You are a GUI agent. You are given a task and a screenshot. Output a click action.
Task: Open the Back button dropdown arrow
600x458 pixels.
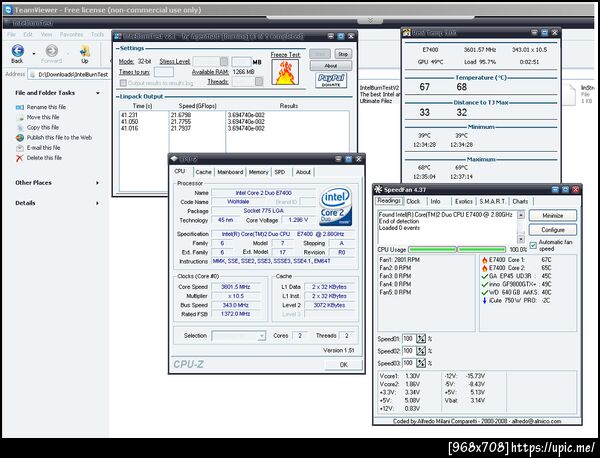(x=34, y=54)
